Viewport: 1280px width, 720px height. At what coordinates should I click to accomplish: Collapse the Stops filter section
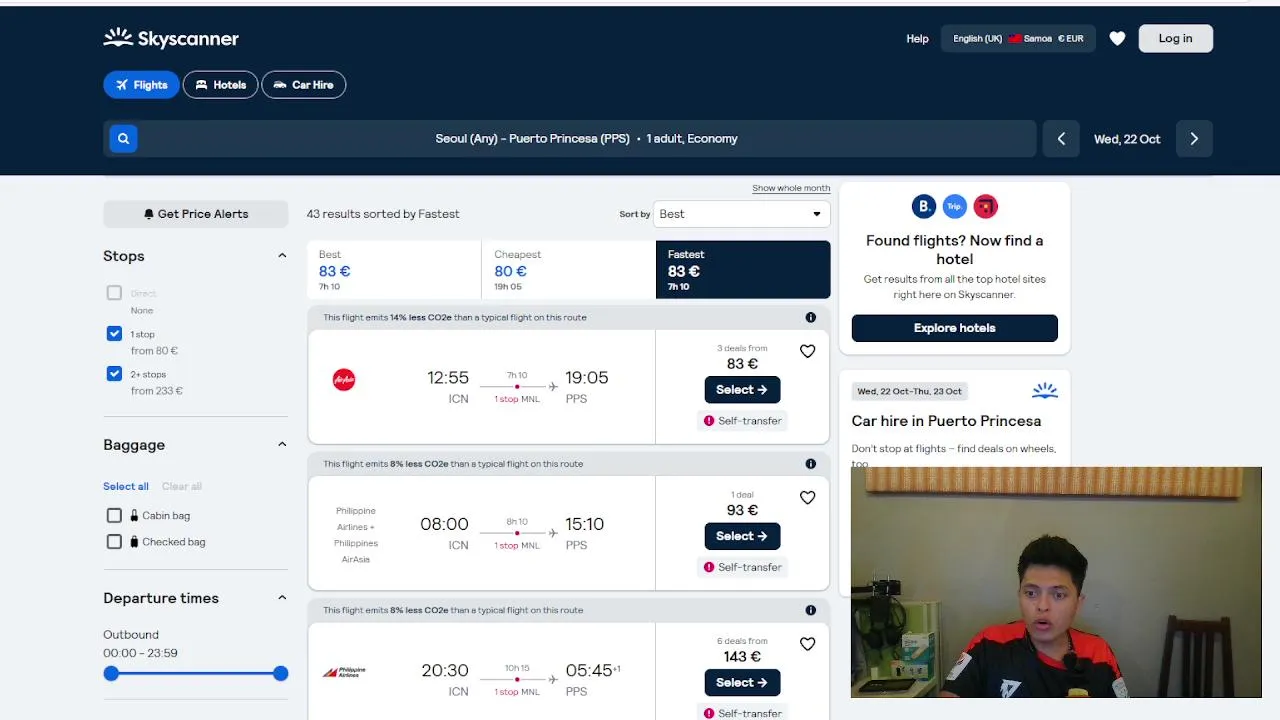(x=281, y=256)
